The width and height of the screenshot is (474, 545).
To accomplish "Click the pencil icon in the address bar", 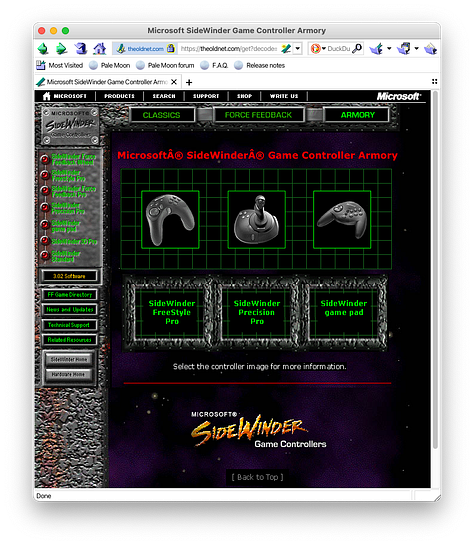I will point(286,49).
